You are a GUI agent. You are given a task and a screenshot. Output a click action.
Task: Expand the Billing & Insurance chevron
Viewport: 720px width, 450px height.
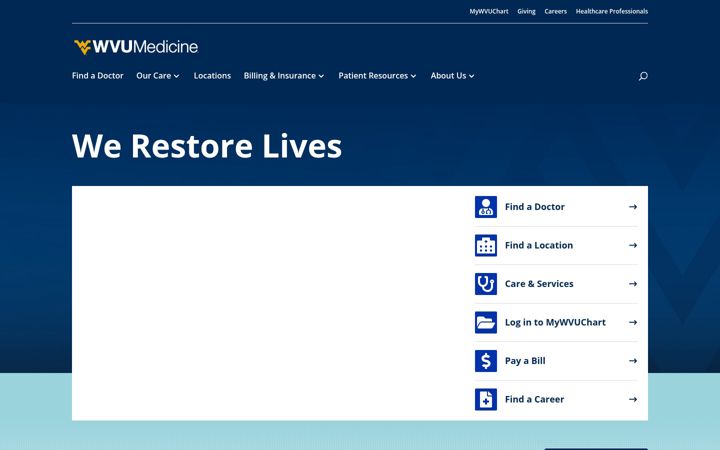(321, 76)
